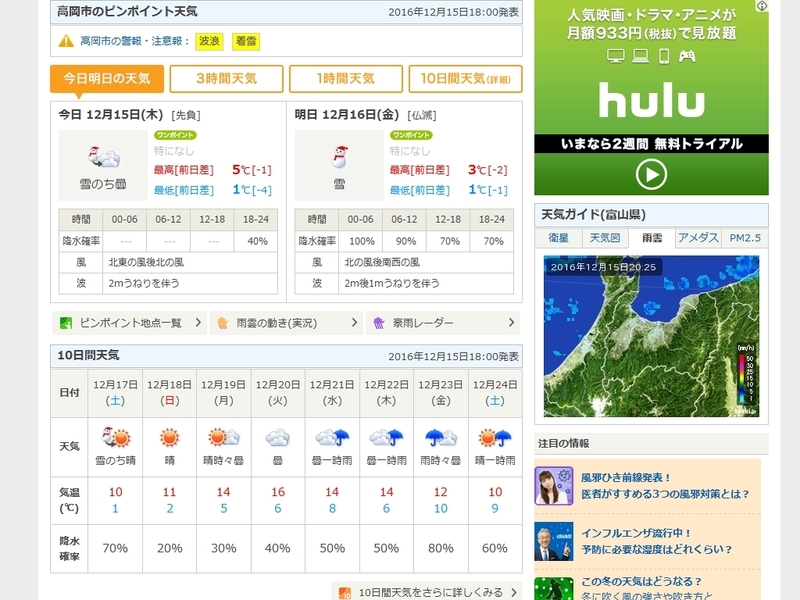This screenshot has height=600, width=800.
Task: Select the PM2.5 tab in 天気ガイド
Action: [745, 238]
